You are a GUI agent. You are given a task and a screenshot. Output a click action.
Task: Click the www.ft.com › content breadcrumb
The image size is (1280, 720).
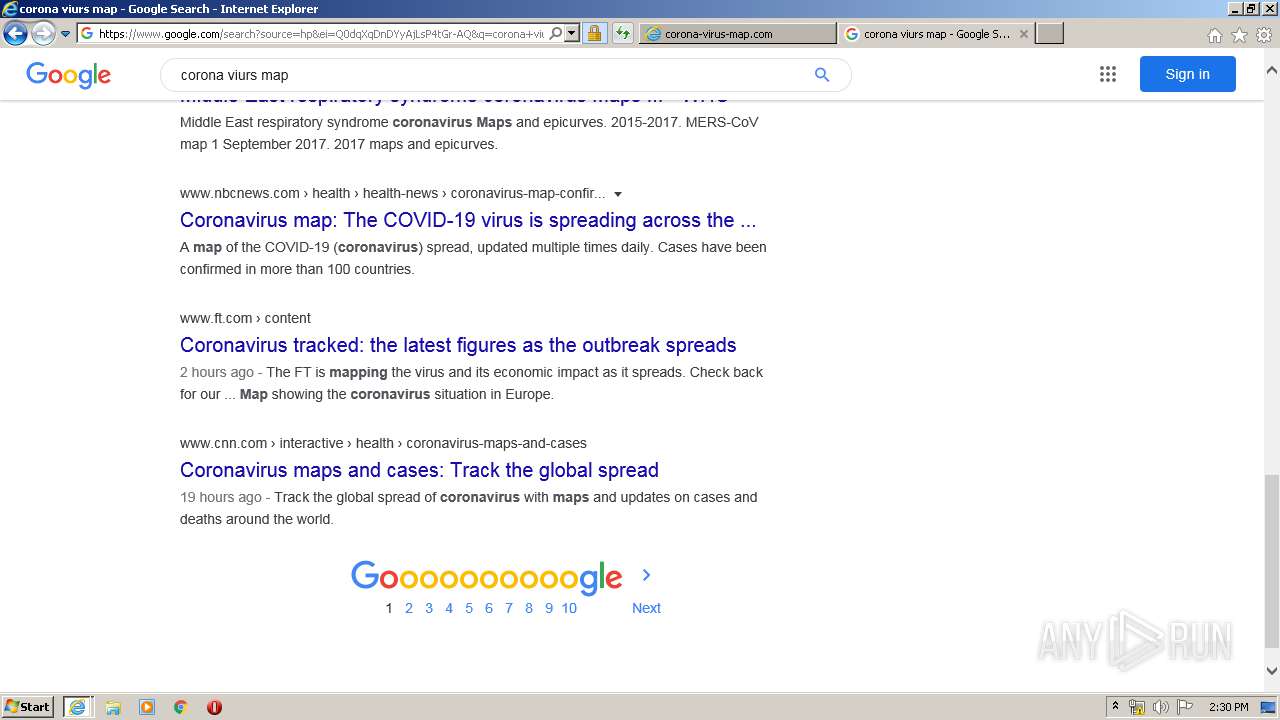[245, 318]
